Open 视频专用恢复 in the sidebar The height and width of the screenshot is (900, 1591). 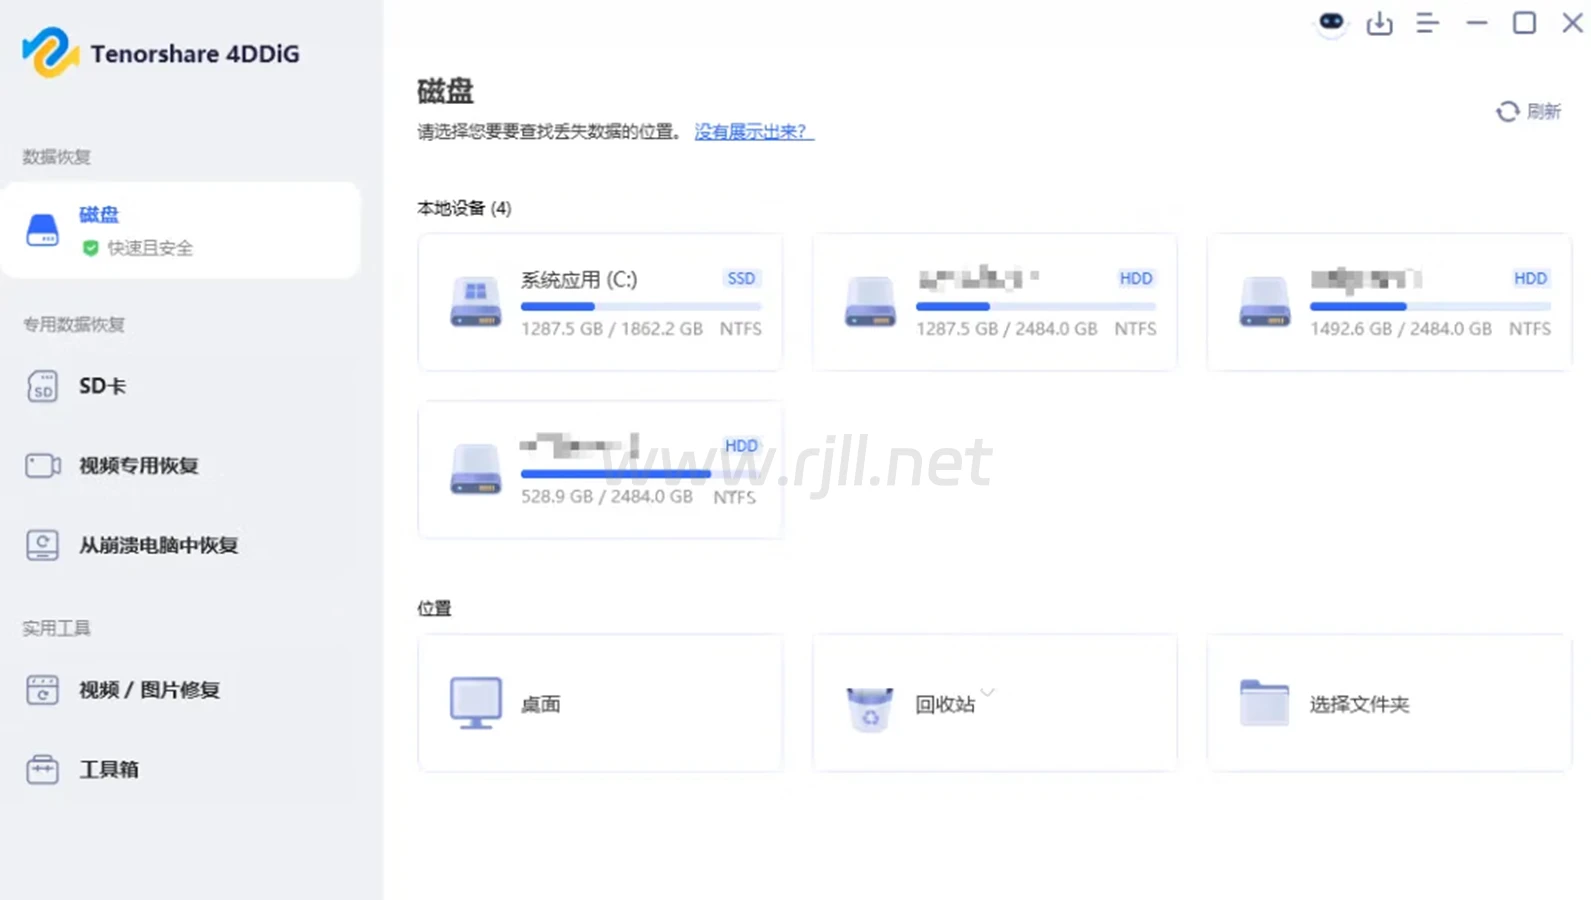tap(138, 466)
